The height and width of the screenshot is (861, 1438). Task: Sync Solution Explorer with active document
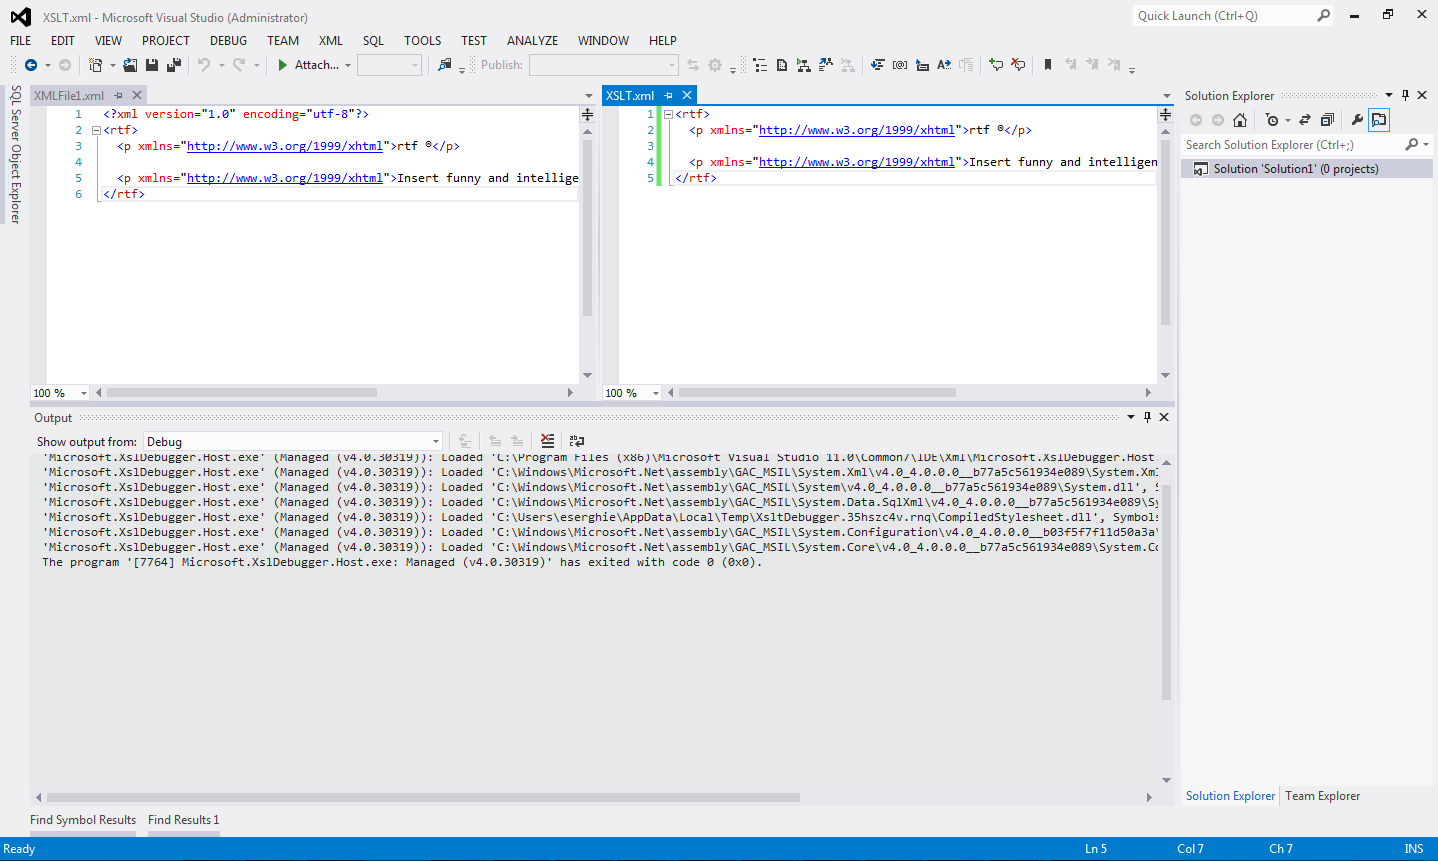1304,120
